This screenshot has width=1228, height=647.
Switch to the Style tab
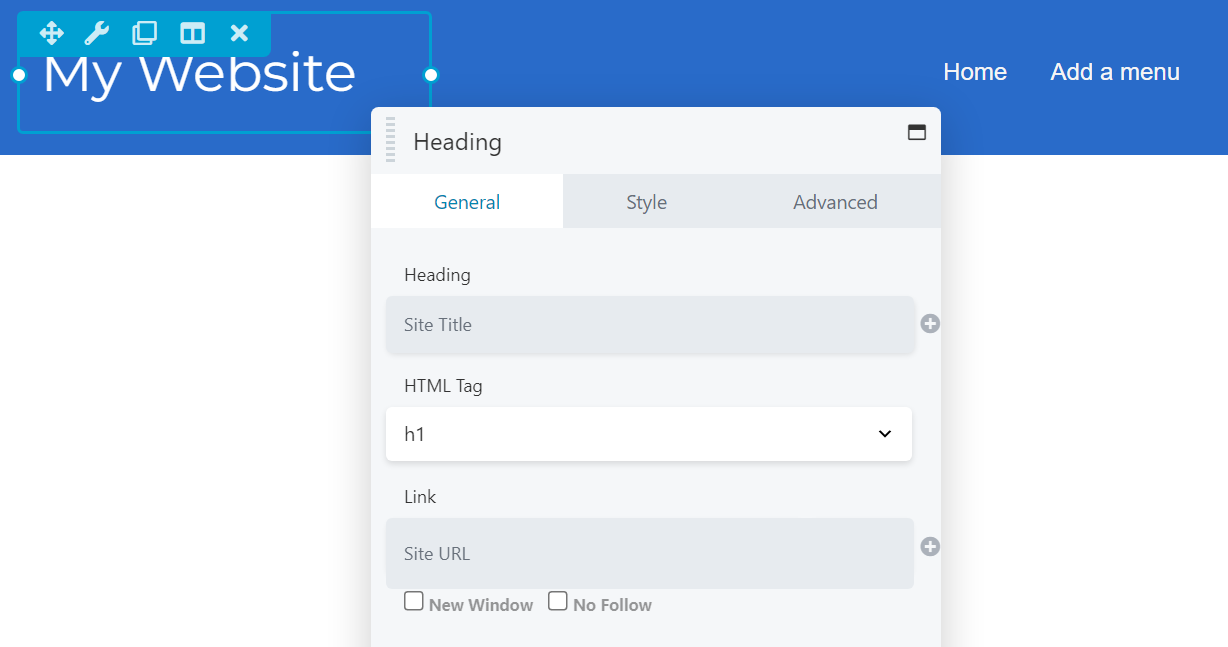tap(646, 202)
